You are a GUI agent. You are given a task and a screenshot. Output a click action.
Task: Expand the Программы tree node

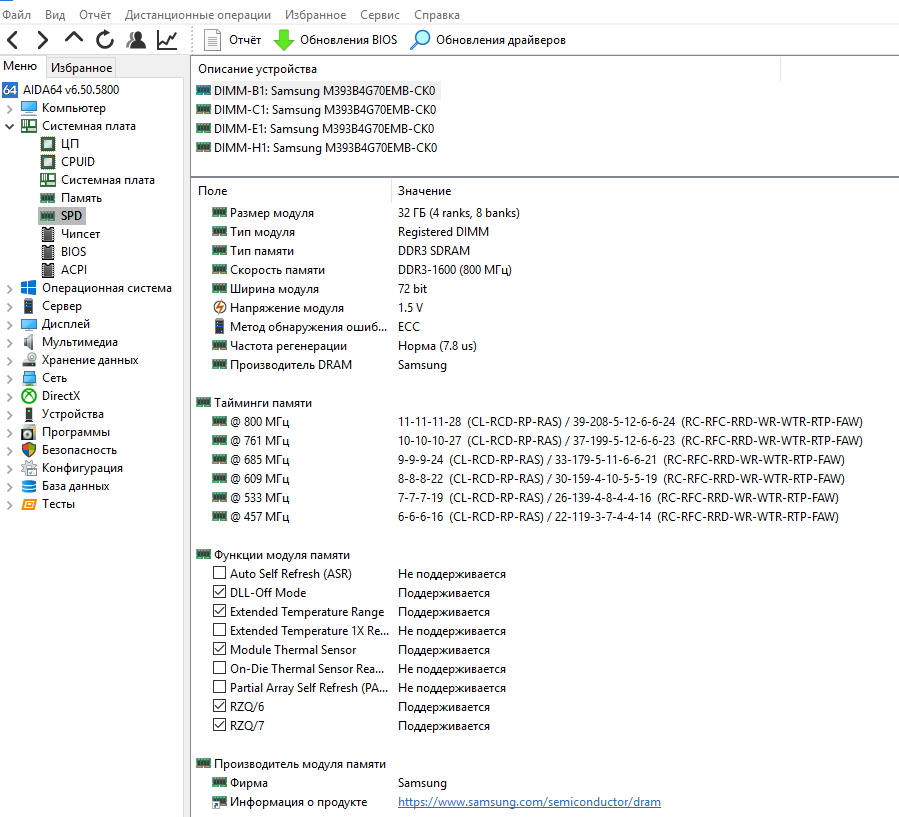coord(9,432)
